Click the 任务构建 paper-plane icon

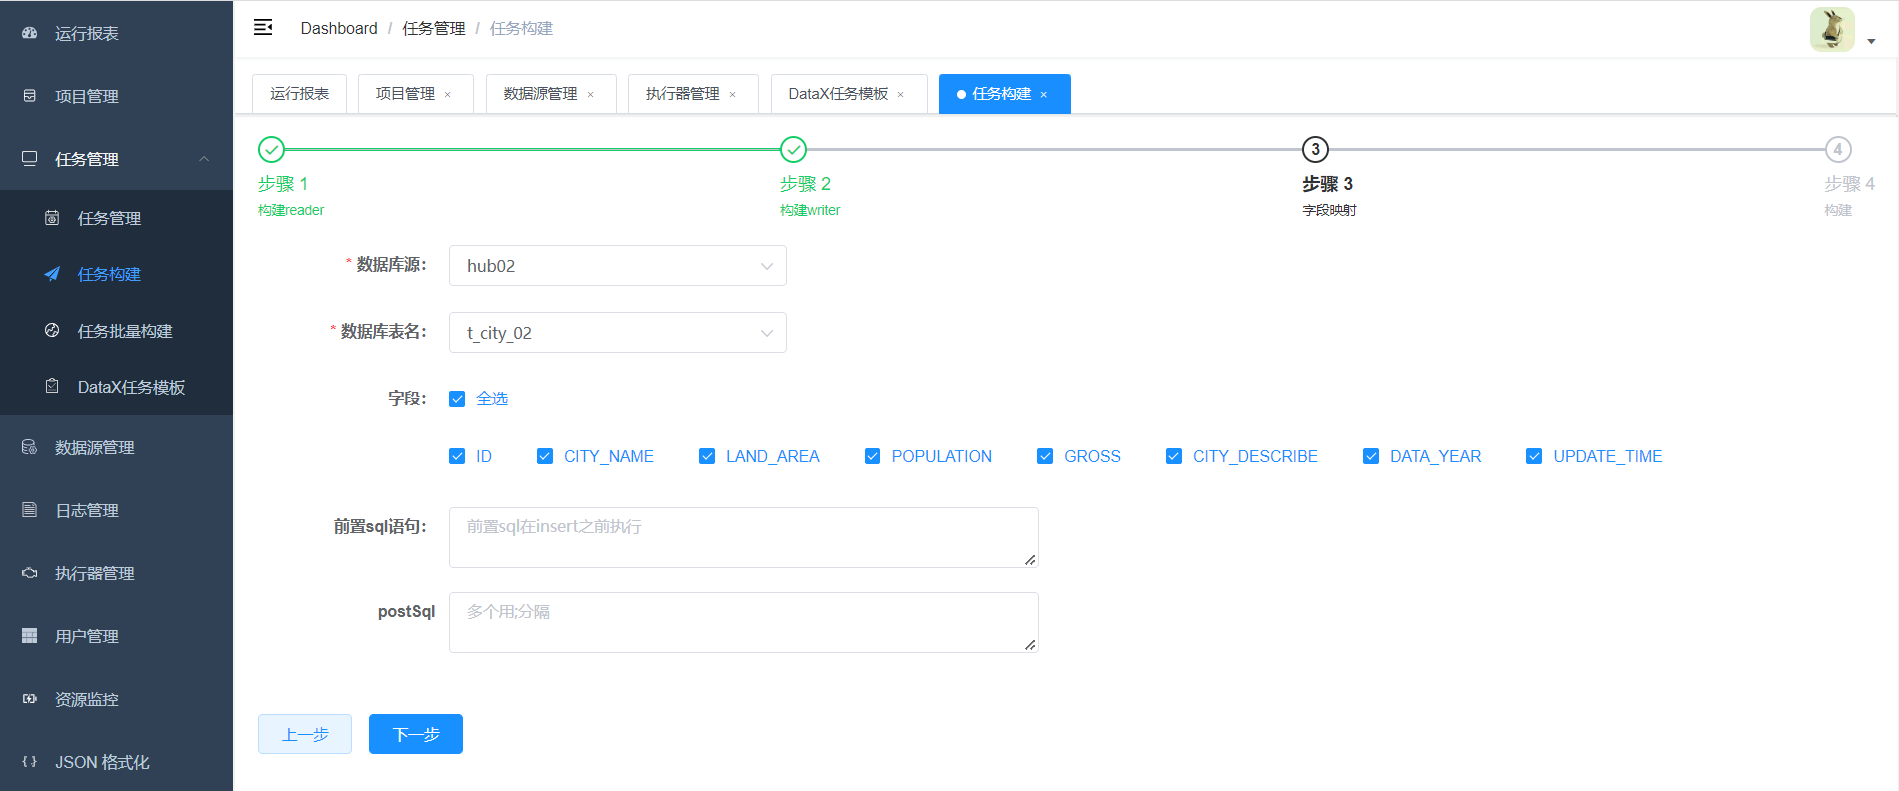click(x=52, y=274)
